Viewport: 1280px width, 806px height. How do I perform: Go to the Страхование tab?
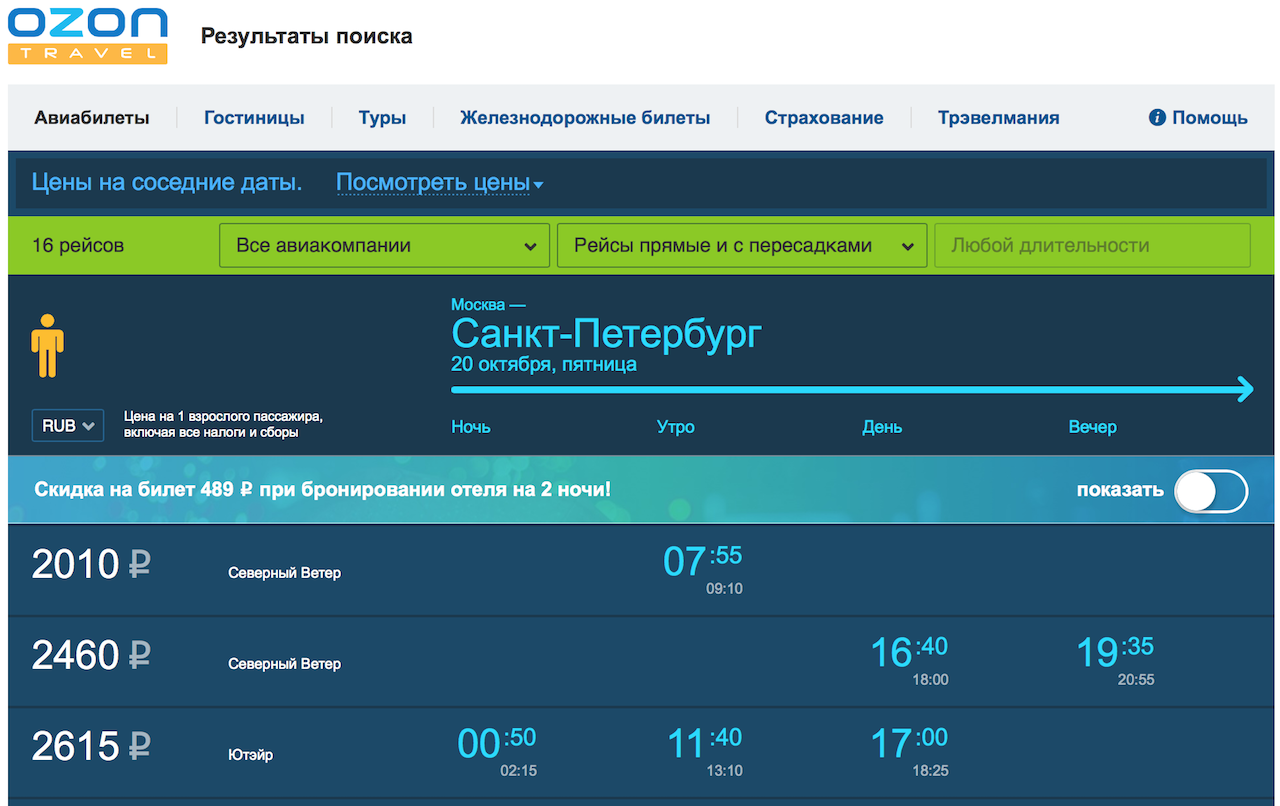824,118
